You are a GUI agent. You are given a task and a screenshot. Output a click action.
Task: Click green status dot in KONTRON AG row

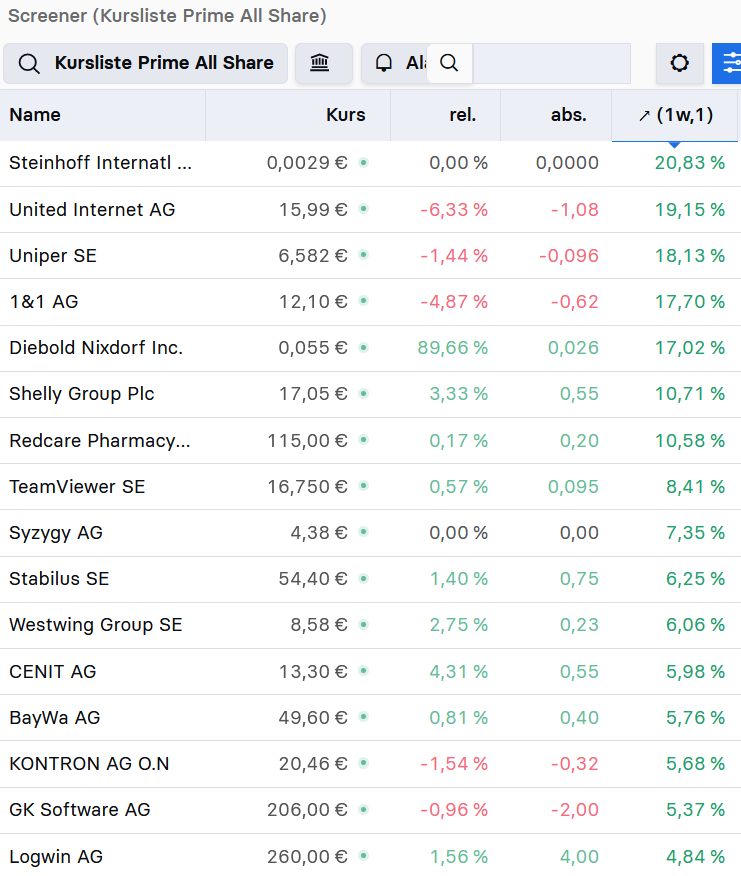[x=363, y=764]
